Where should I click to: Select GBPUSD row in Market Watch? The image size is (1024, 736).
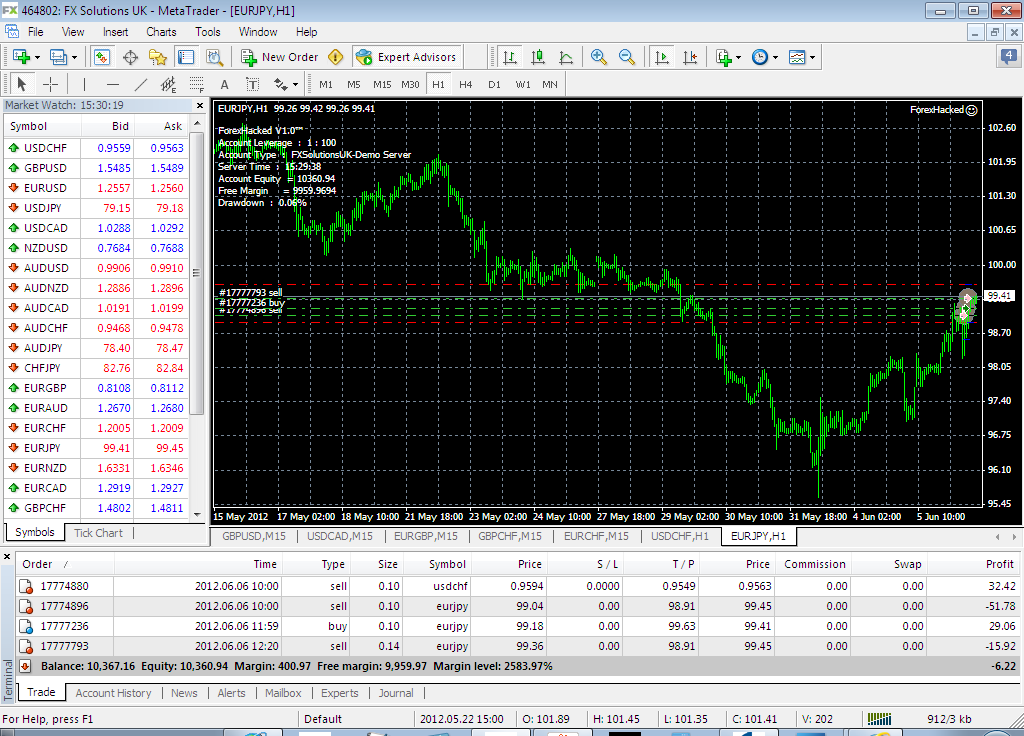click(97, 168)
